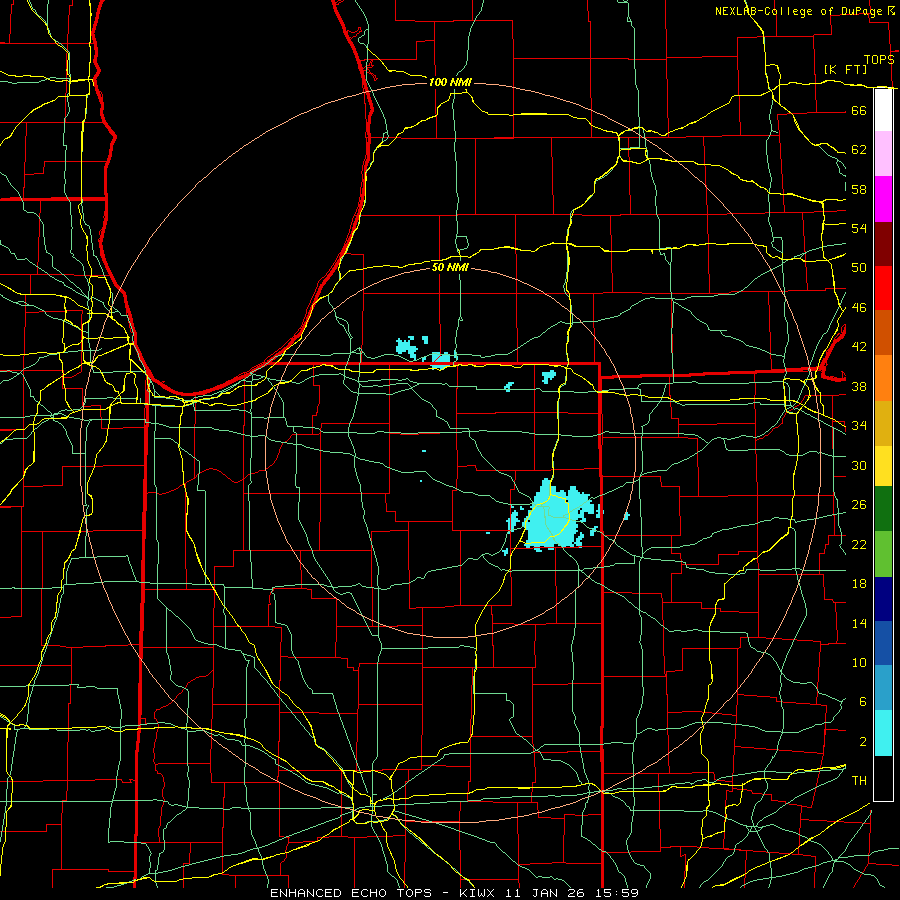The height and width of the screenshot is (900, 900).
Task: Click the "[K FT]" units label
Action: [x=845, y=70]
